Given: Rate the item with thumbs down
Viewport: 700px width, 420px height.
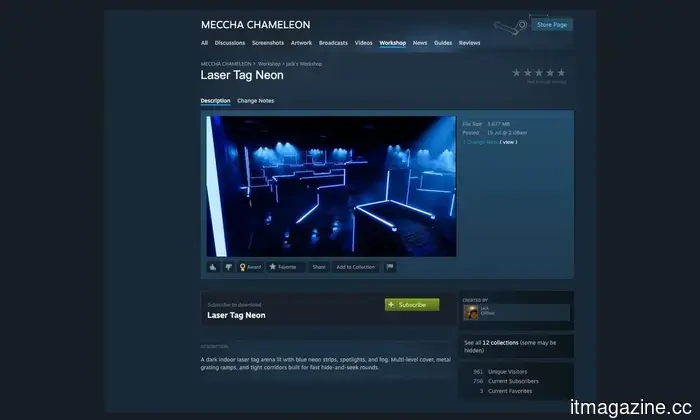Looking at the screenshot, I should point(229,267).
